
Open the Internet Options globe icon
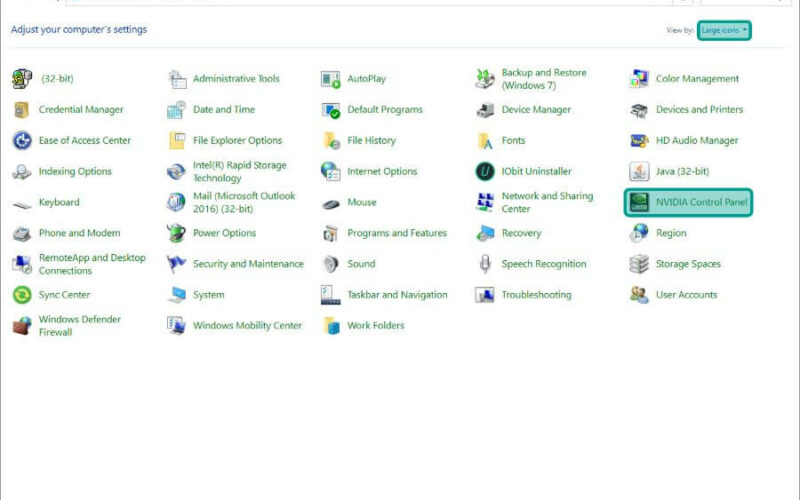pos(331,171)
